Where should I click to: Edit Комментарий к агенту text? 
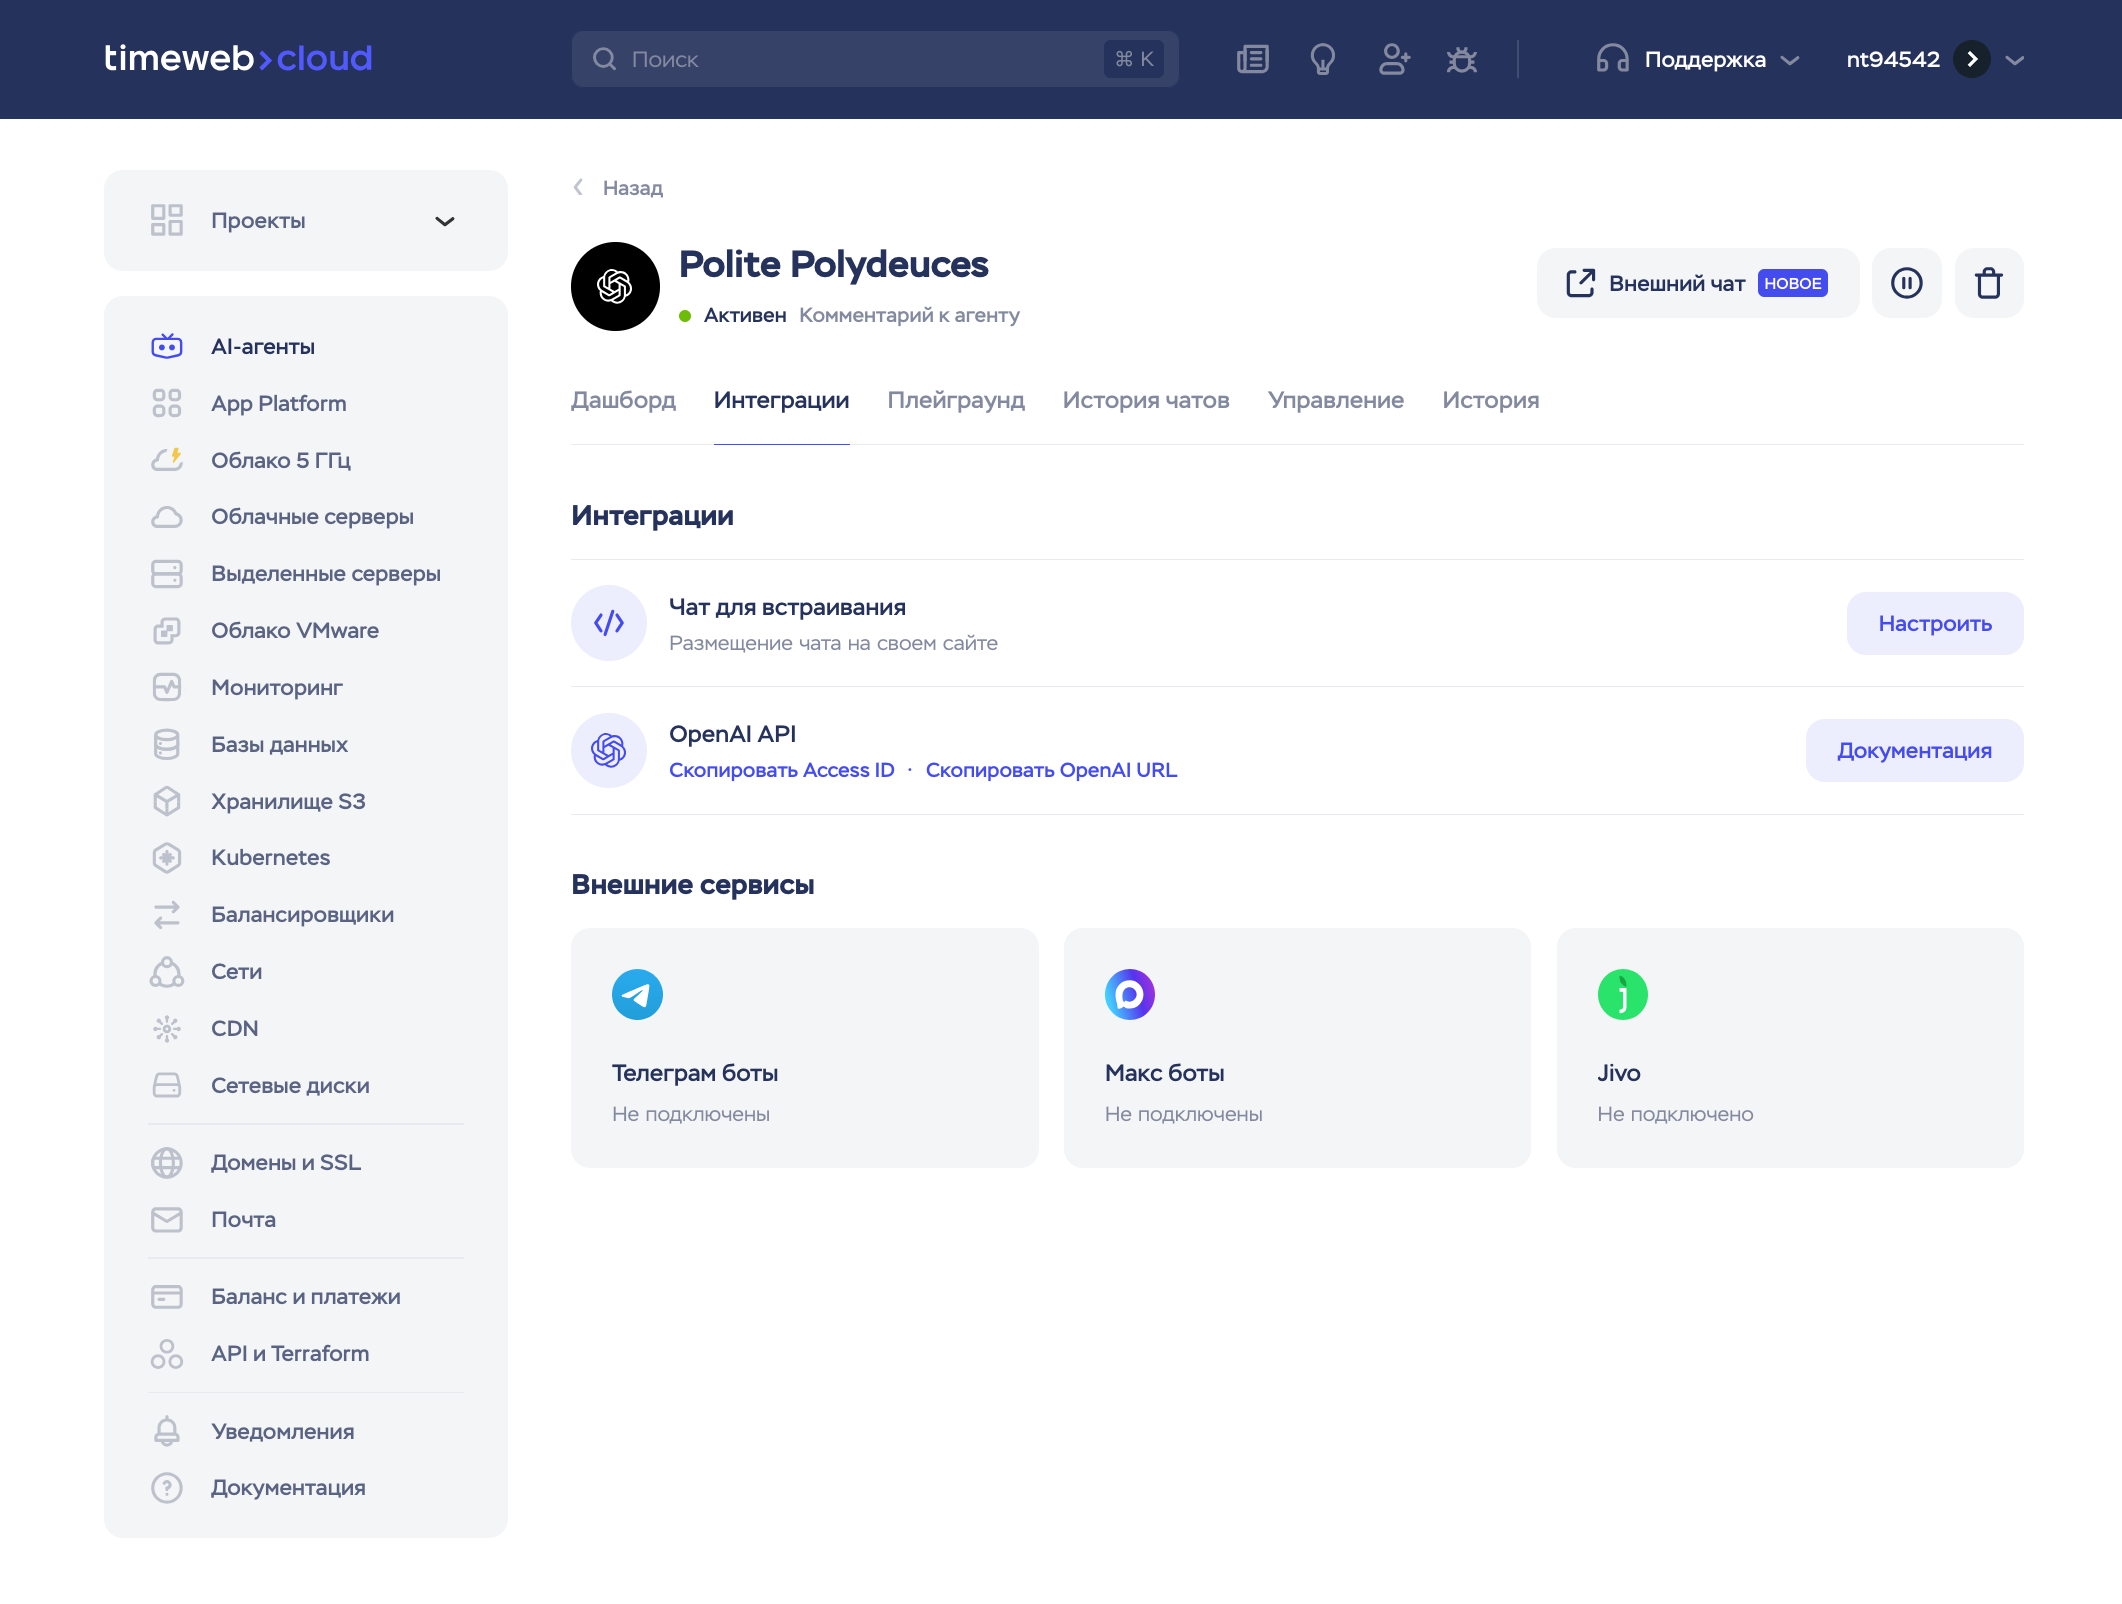coord(909,315)
